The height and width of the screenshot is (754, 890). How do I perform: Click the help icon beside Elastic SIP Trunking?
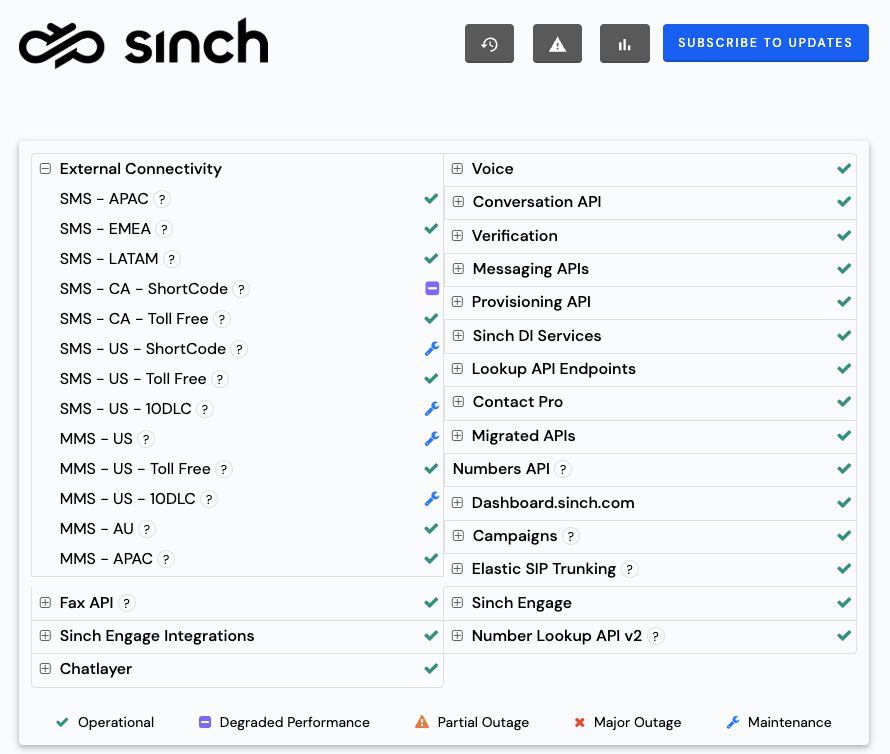point(629,569)
